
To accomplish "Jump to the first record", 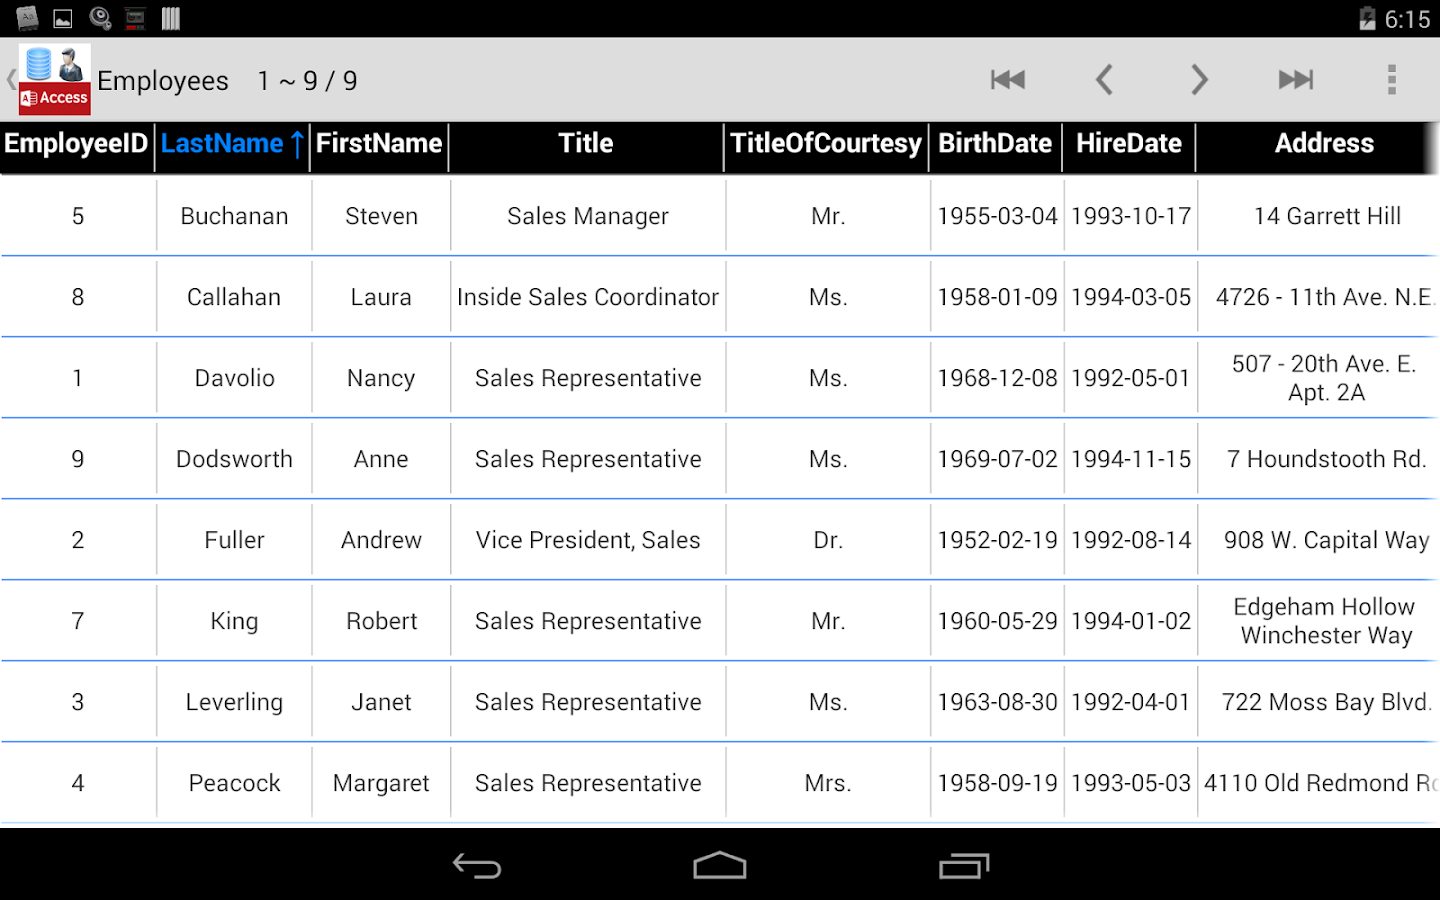I will coord(1007,79).
